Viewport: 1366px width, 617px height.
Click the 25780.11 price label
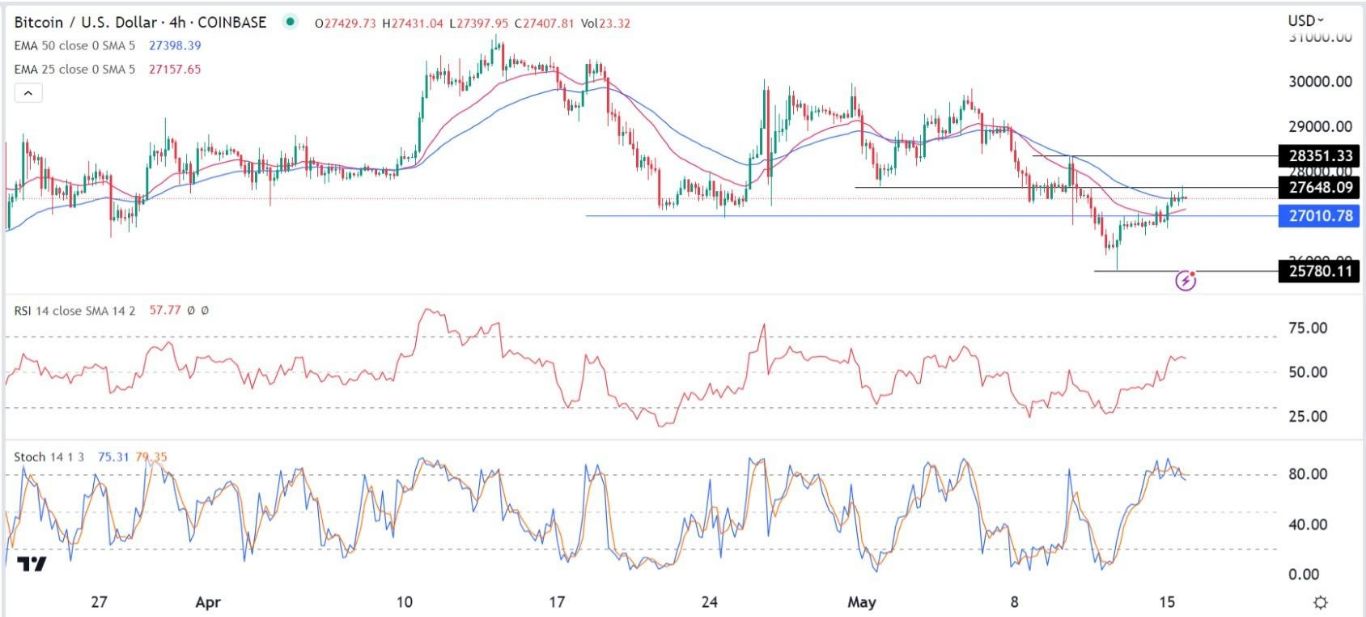[x=1318, y=270]
